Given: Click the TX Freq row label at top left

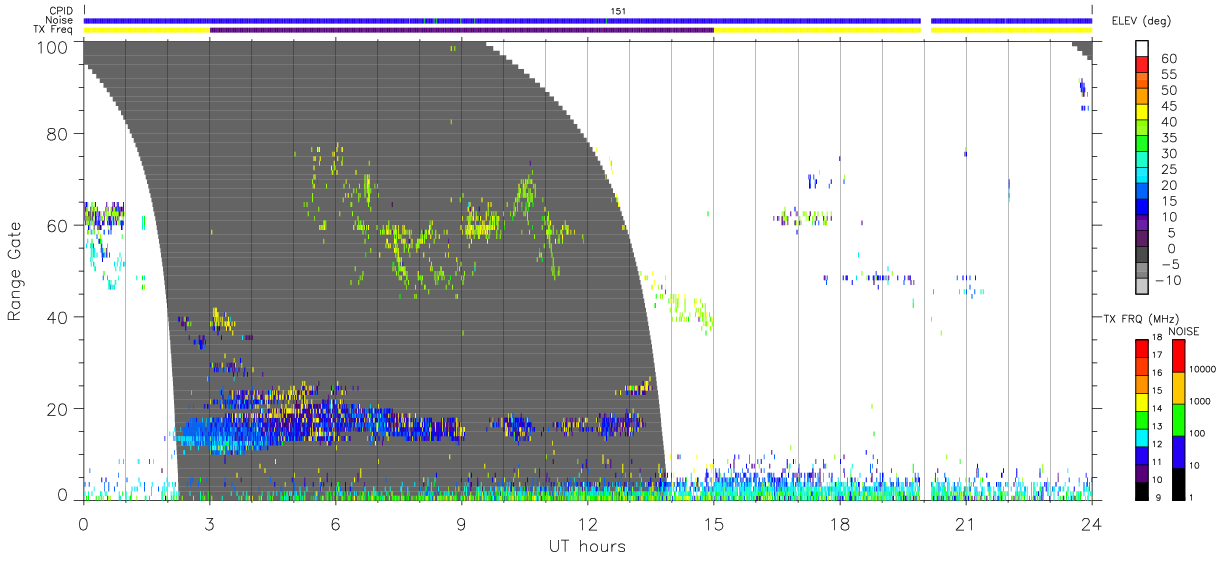Looking at the screenshot, I should (54, 29).
